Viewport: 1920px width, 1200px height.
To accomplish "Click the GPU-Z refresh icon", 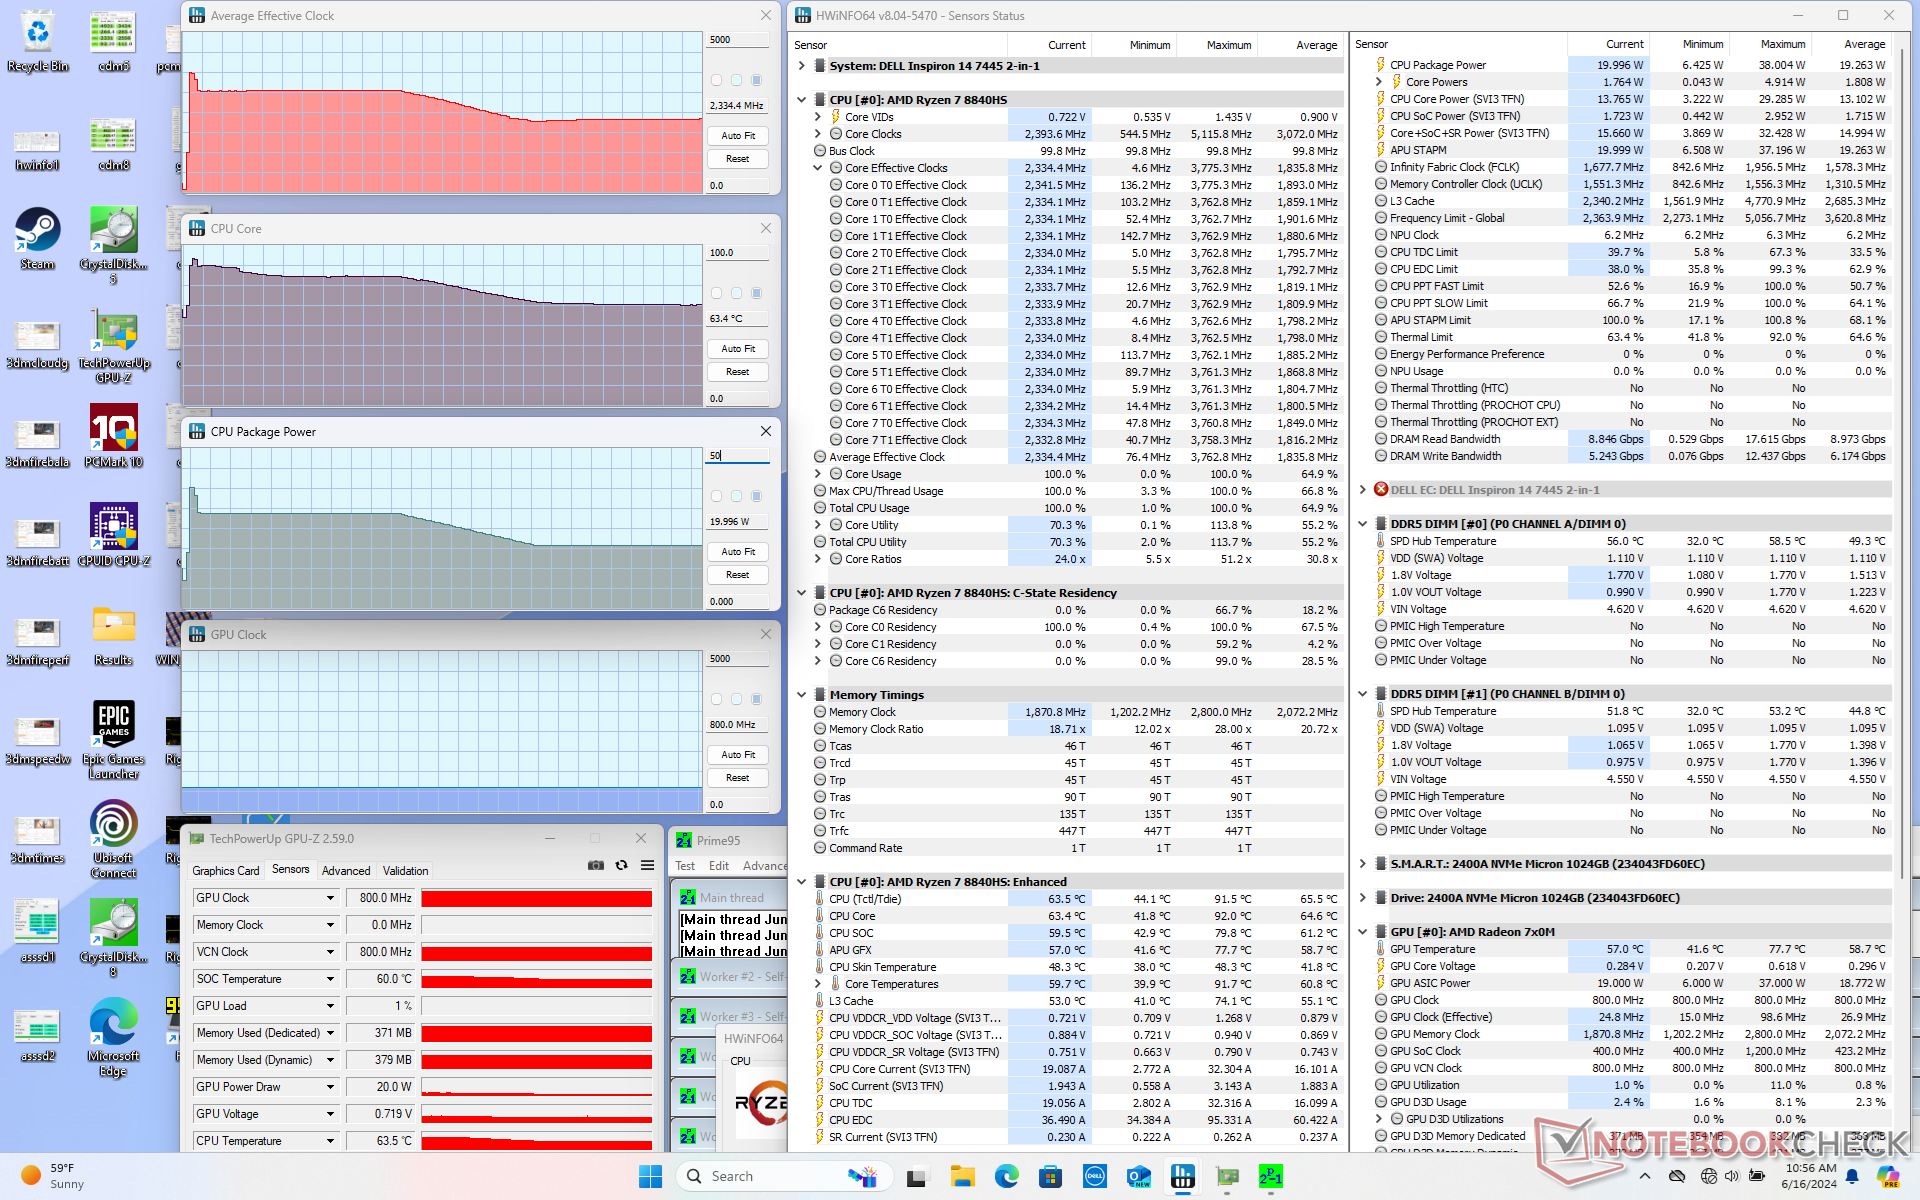I will pyautogui.click(x=621, y=865).
